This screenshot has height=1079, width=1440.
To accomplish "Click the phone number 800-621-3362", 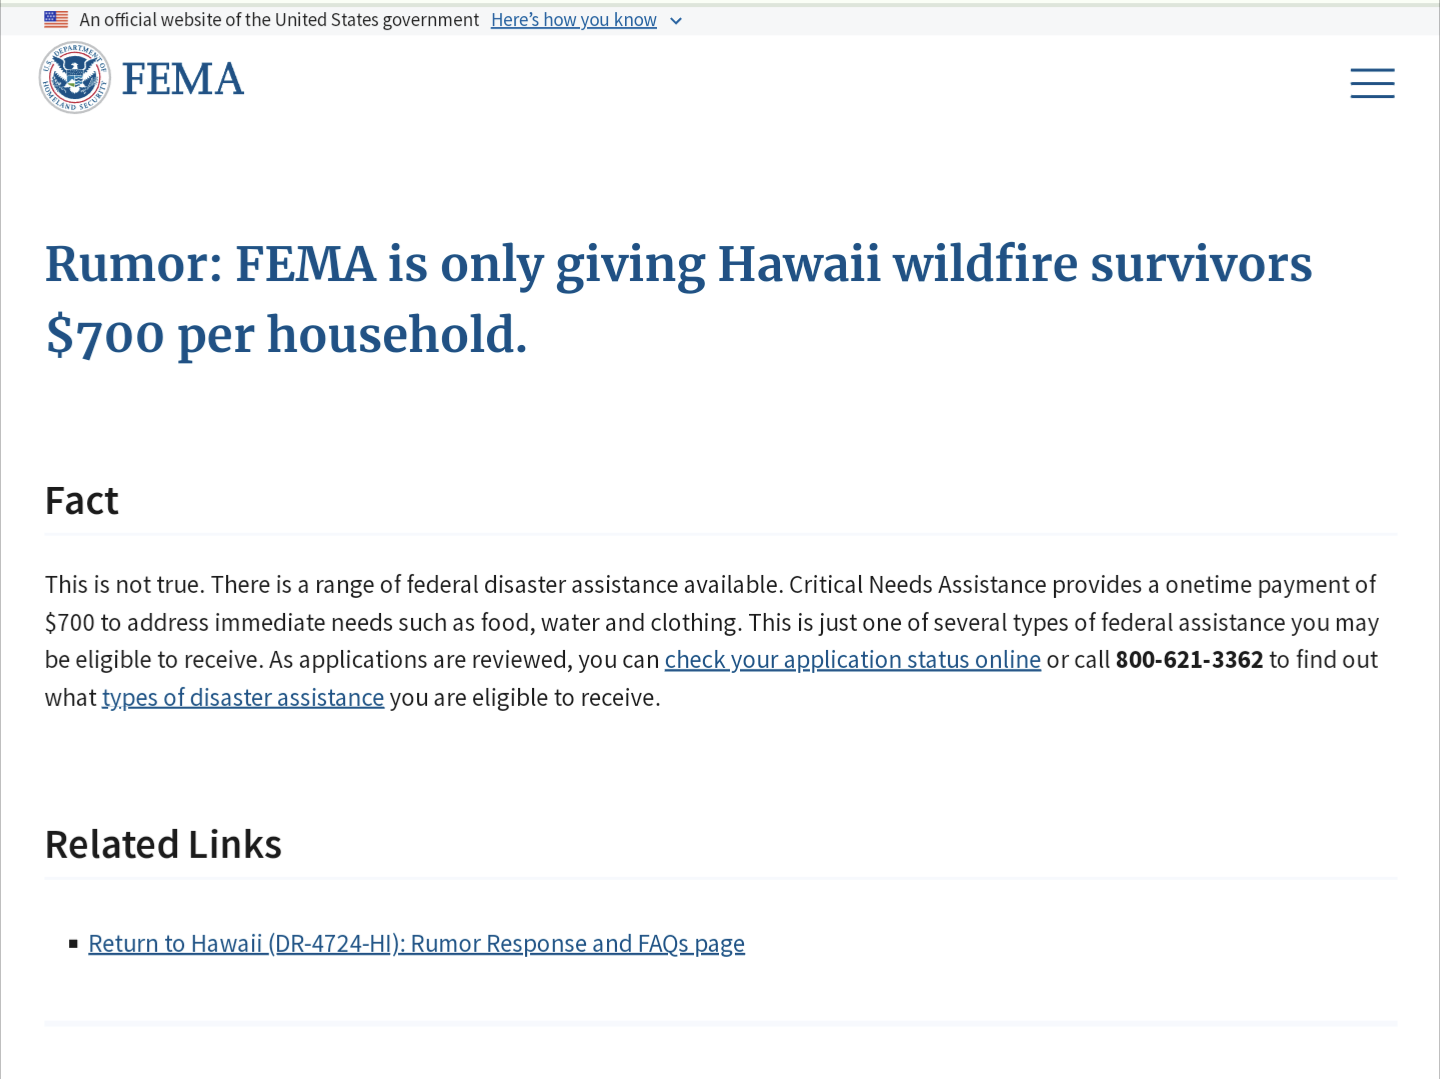I will coord(1189,660).
